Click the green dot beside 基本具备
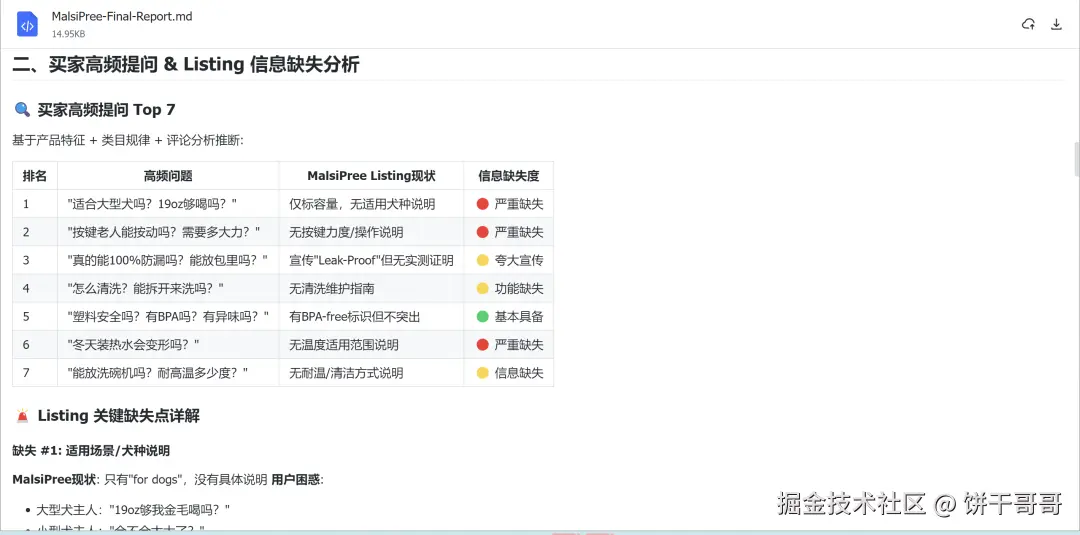The height and width of the screenshot is (535, 1080). [483, 317]
